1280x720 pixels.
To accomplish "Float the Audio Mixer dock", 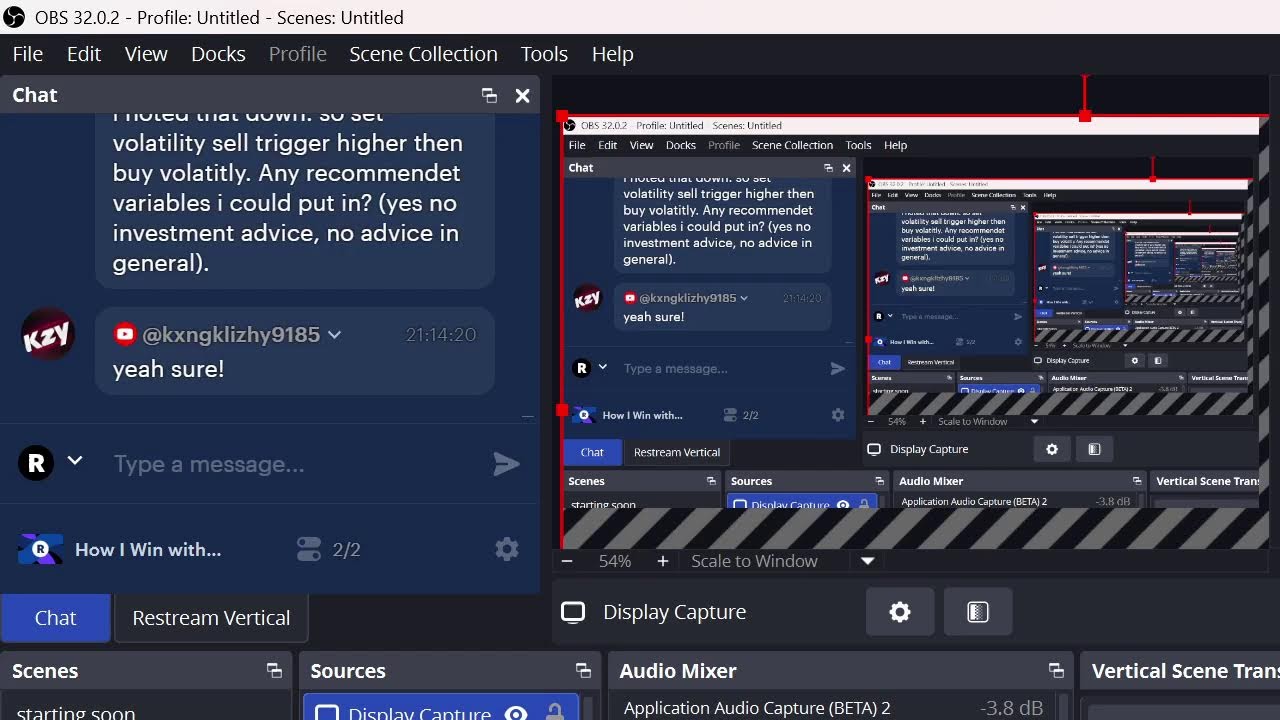I will pos(1056,671).
